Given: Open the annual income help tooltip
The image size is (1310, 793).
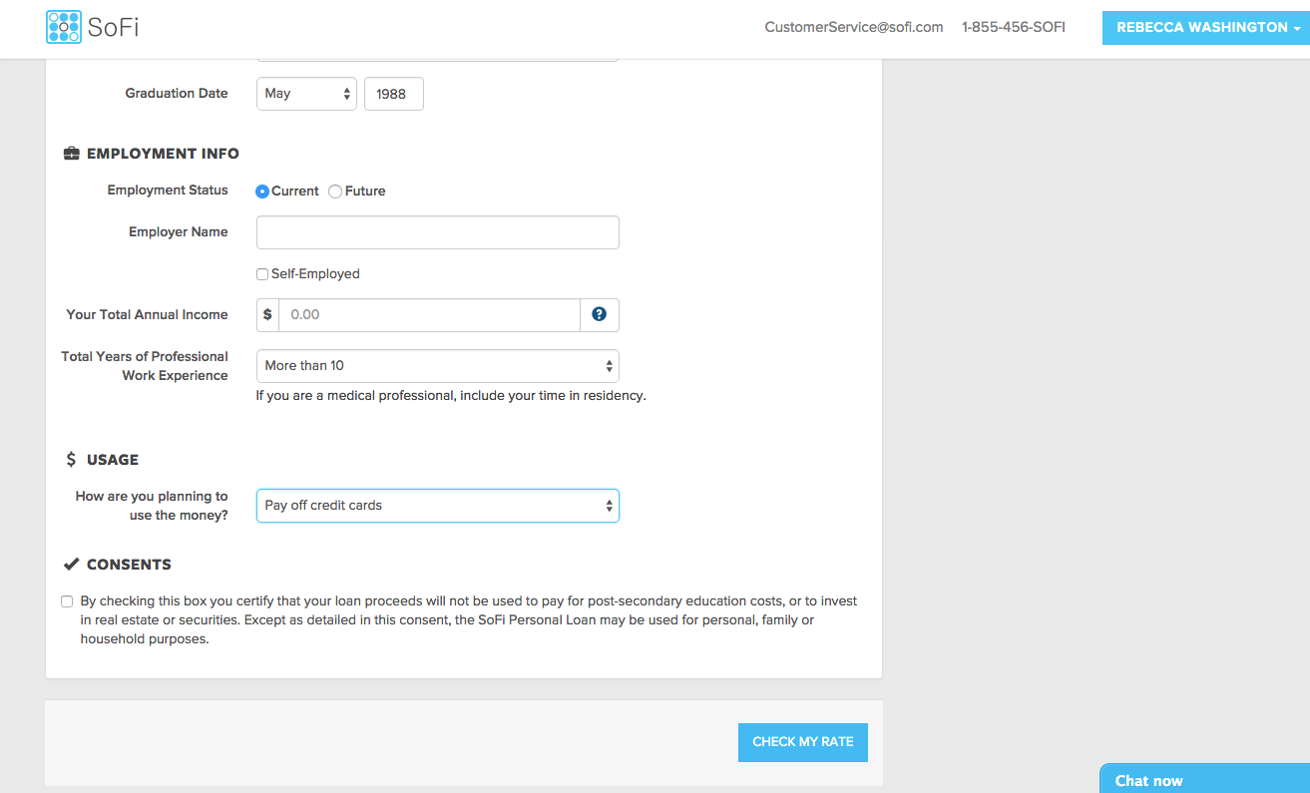Looking at the screenshot, I should [x=599, y=314].
